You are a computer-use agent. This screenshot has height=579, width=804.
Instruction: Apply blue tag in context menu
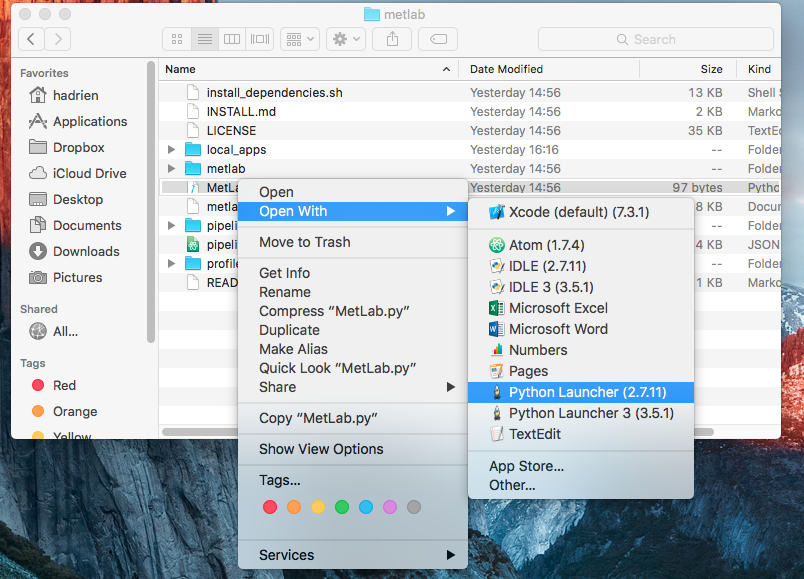pos(366,507)
